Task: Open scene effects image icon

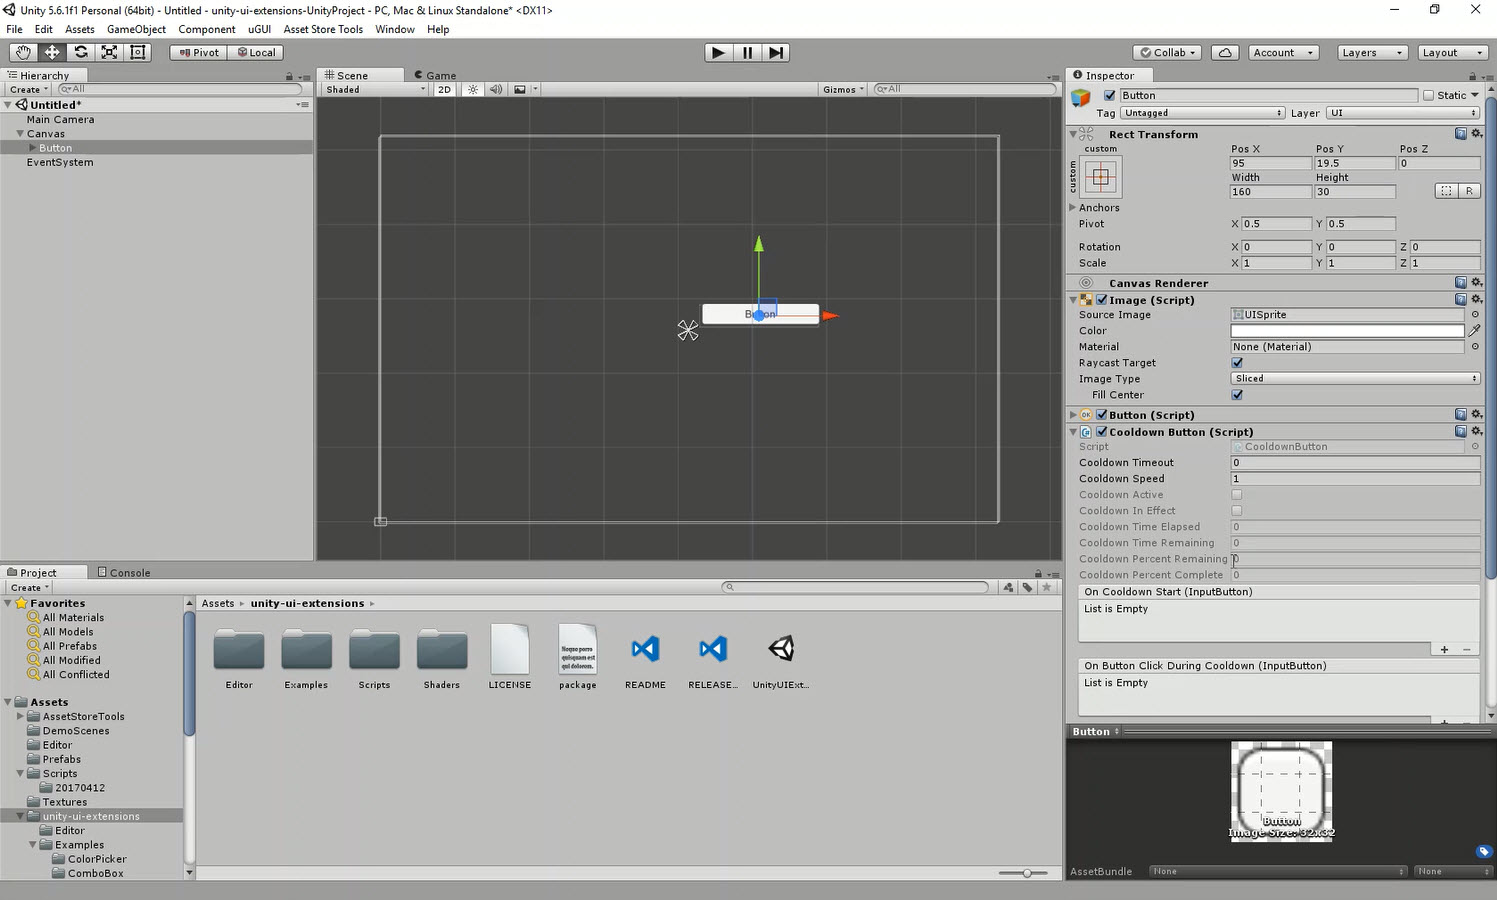Action: (520, 89)
